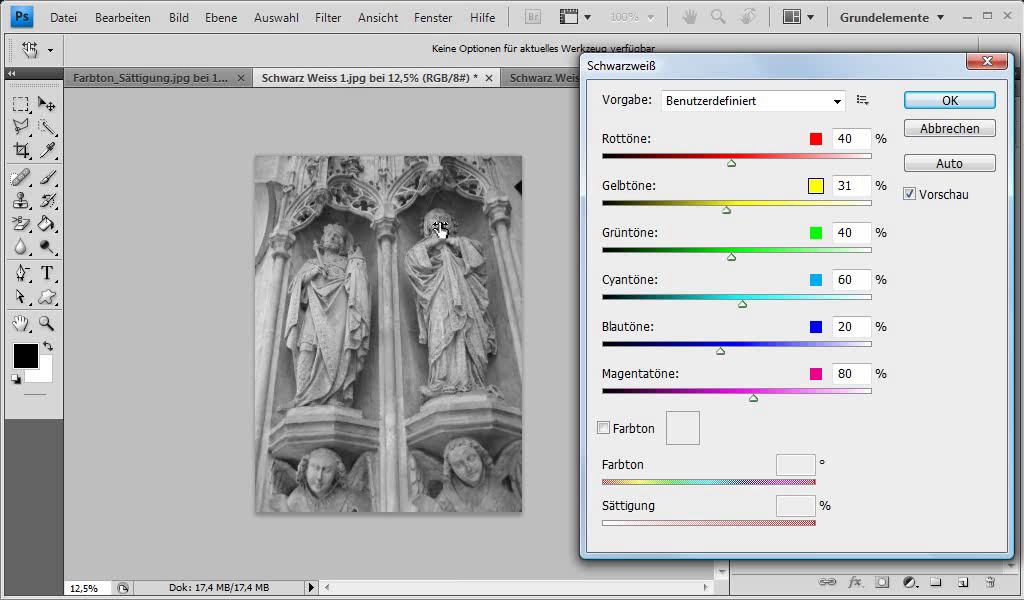Select the Hand tool in the toolbox

click(x=21, y=323)
